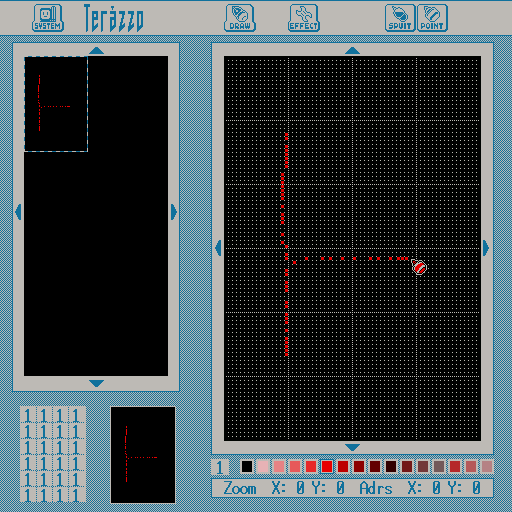Screen dimensions: 512x512
Task: Click the zoom editor left arrow
Action: (218, 248)
